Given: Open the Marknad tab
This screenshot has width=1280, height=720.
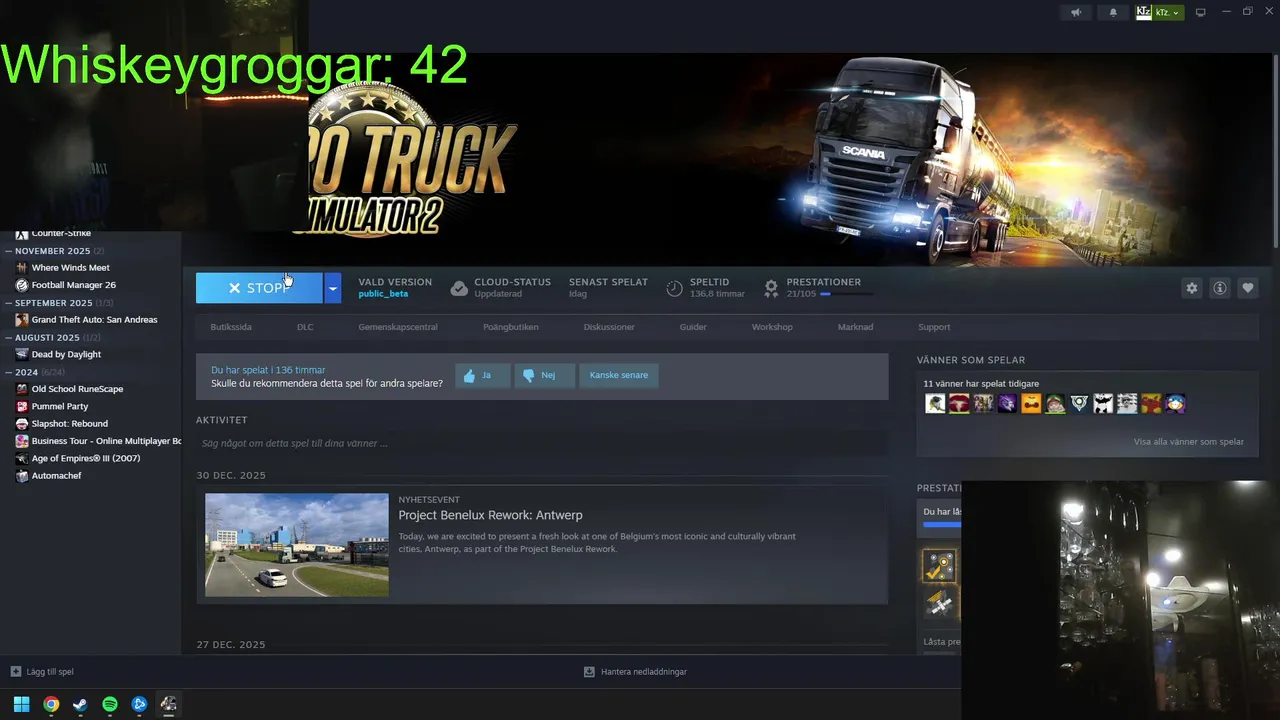Looking at the screenshot, I should click(855, 327).
